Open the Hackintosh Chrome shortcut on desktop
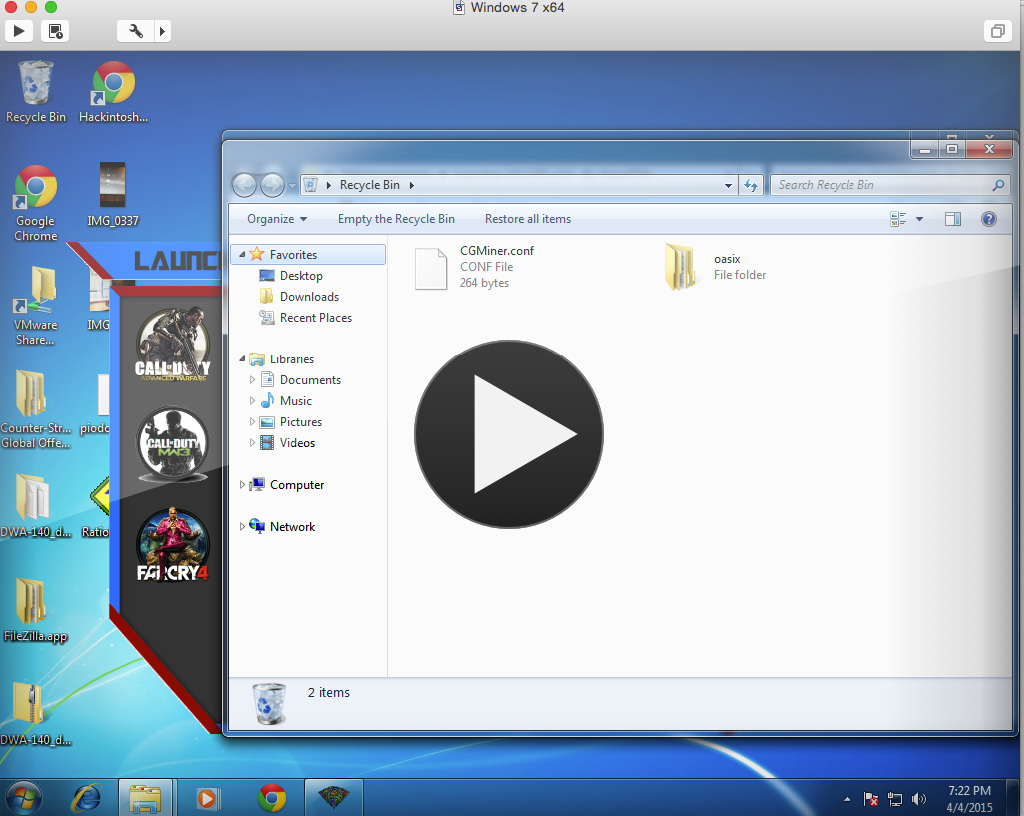Image resolution: width=1024 pixels, height=816 pixels. pyautogui.click(x=113, y=91)
